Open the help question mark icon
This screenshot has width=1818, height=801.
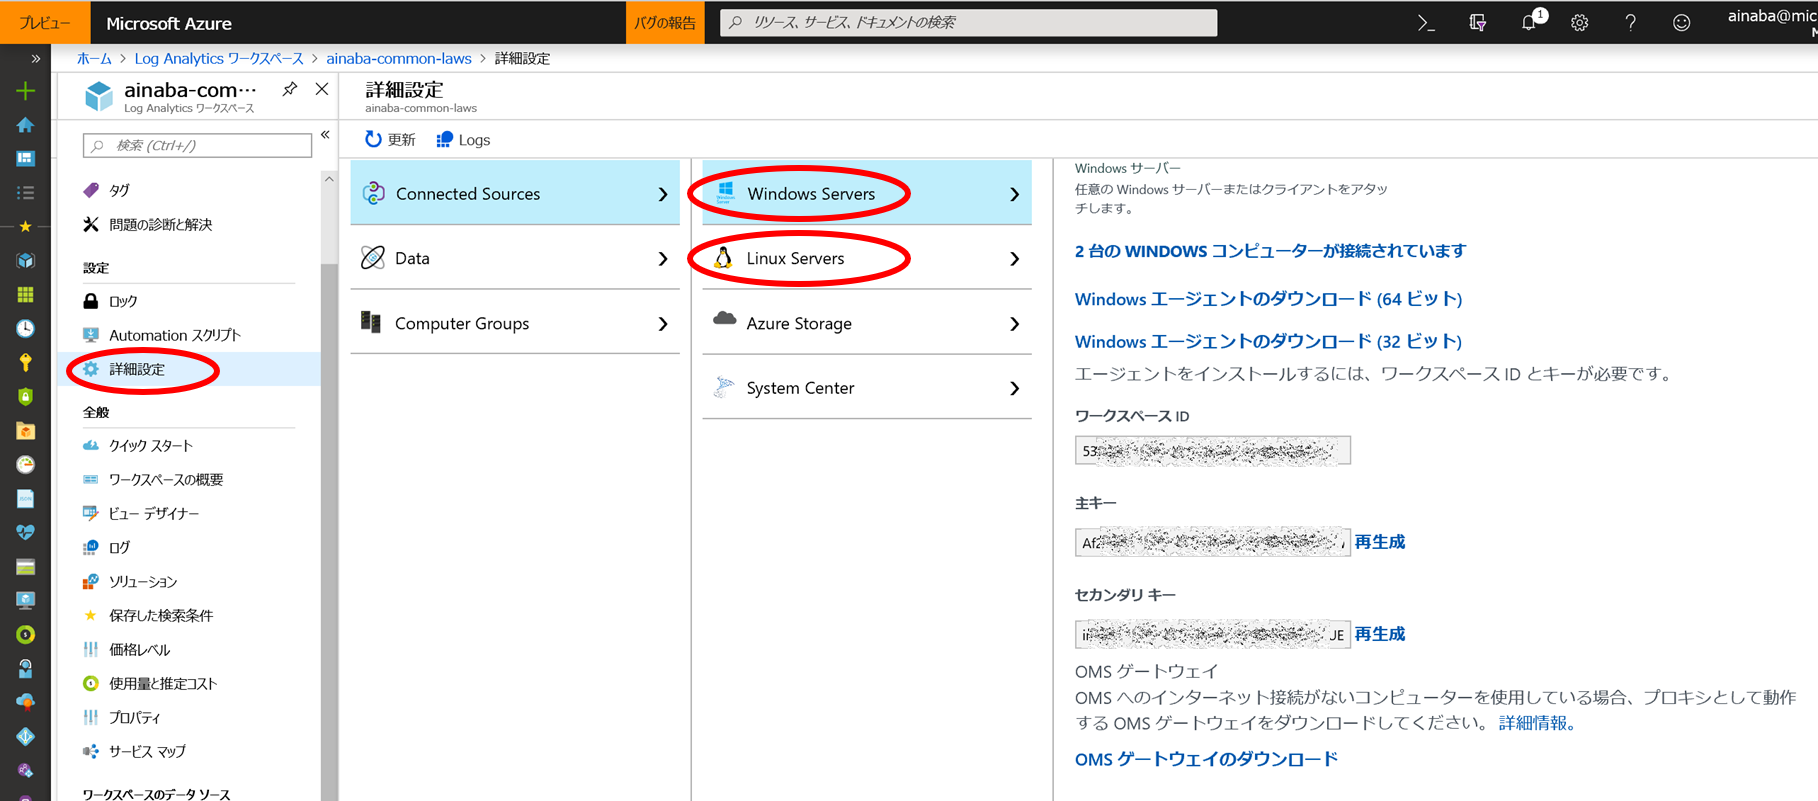click(1631, 23)
